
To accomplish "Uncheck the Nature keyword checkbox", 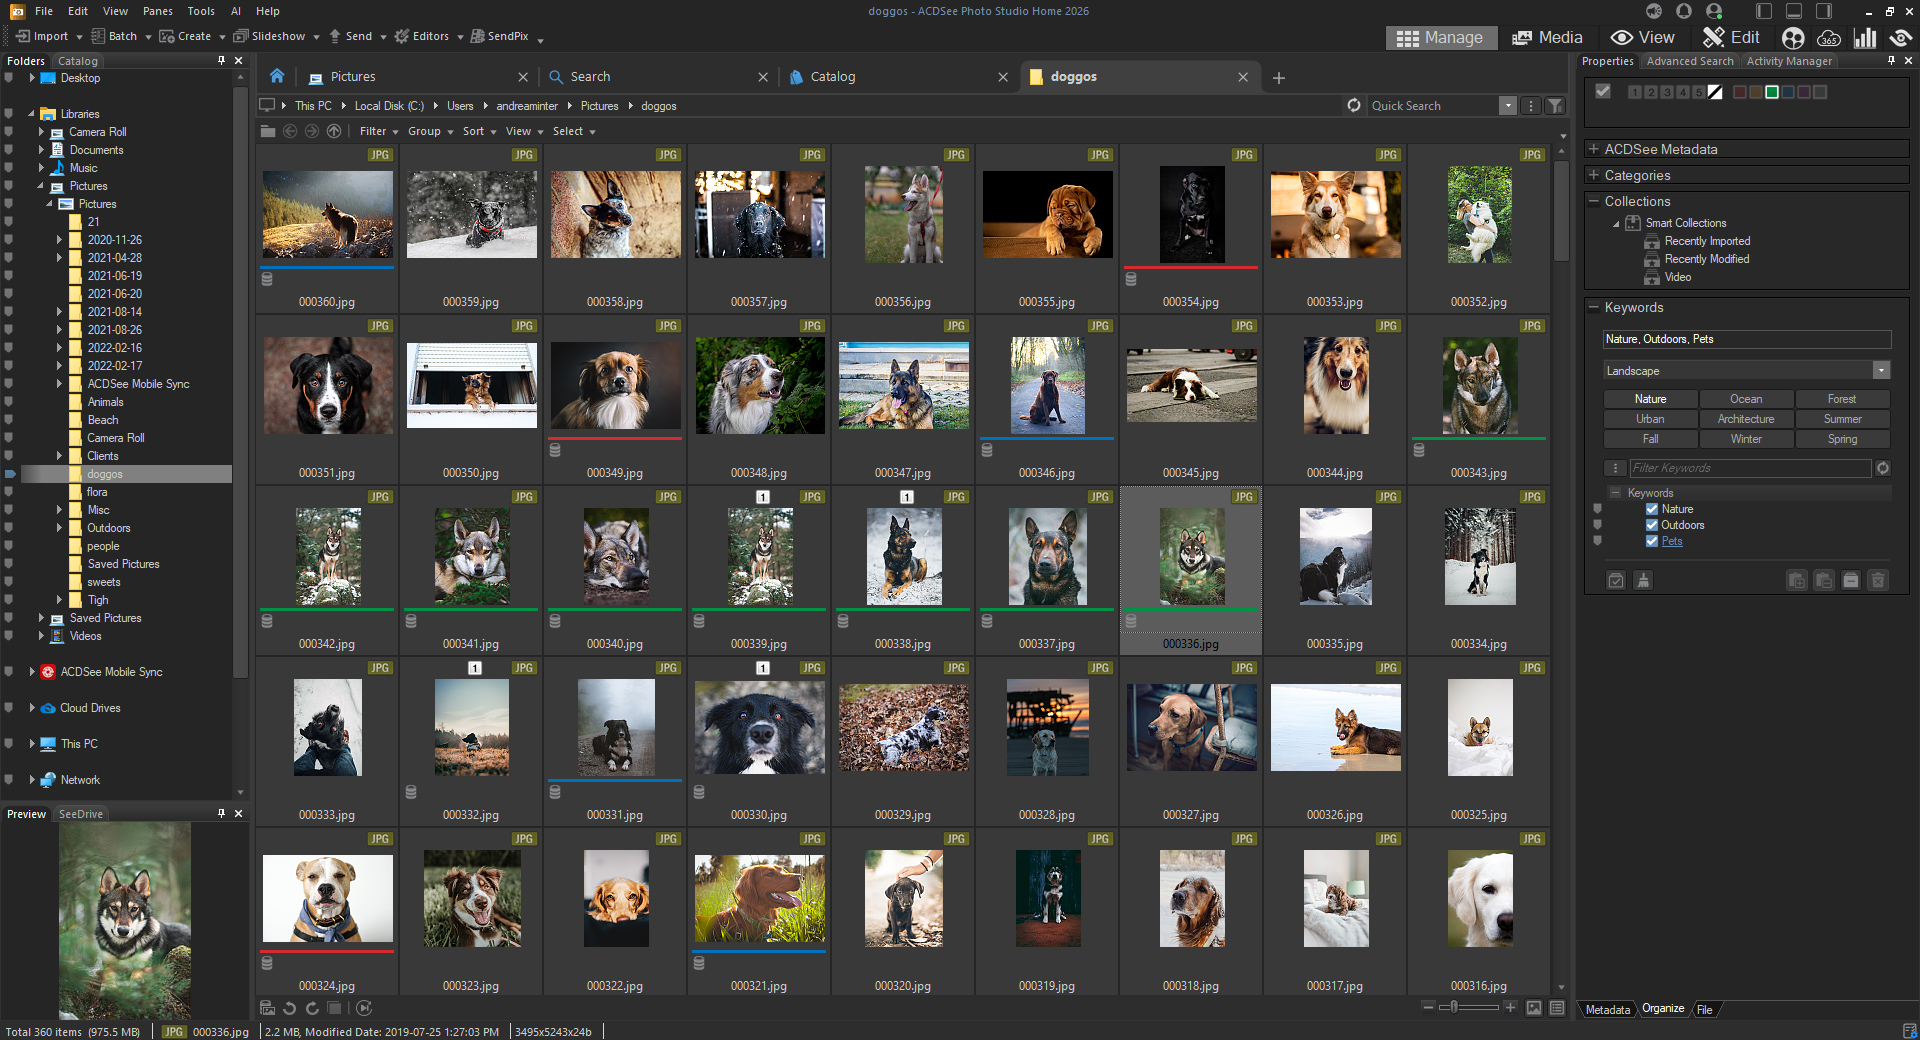I will pyautogui.click(x=1652, y=509).
